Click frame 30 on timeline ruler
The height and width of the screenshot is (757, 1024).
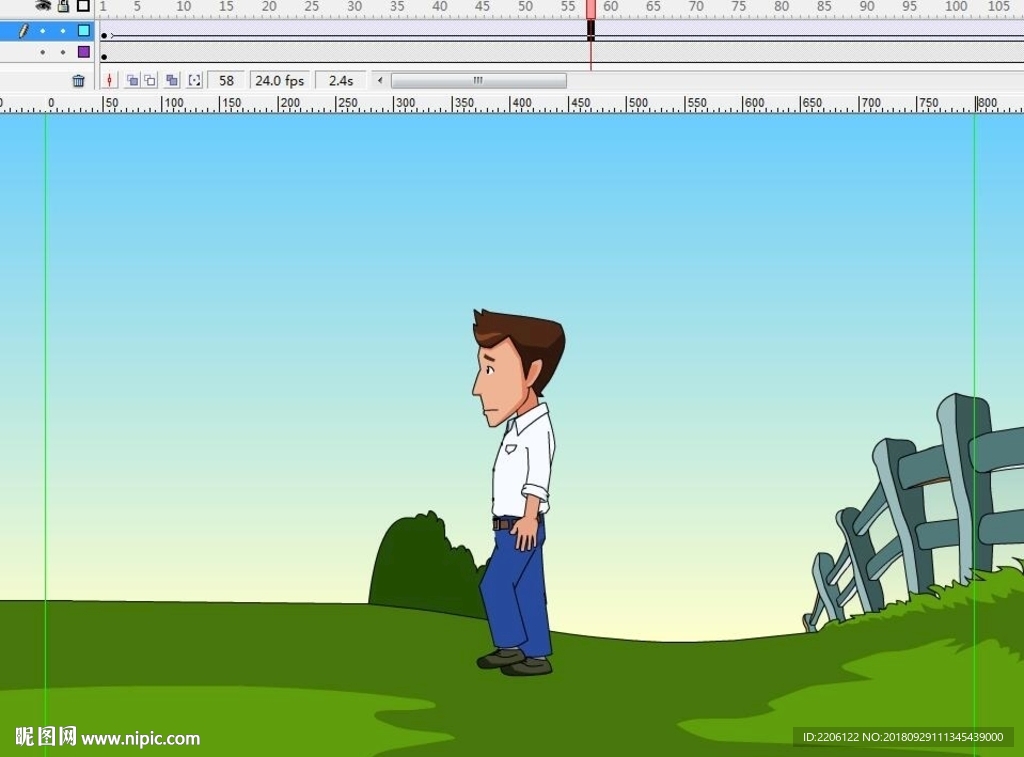click(355, 7)
